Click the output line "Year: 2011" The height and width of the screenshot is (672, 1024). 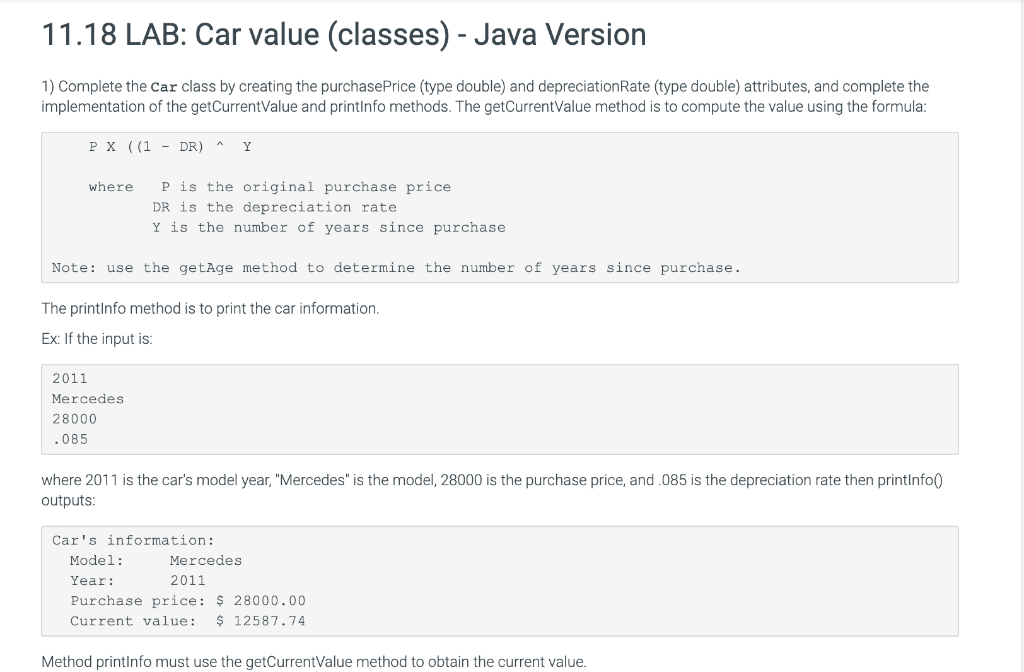(135, 580)
